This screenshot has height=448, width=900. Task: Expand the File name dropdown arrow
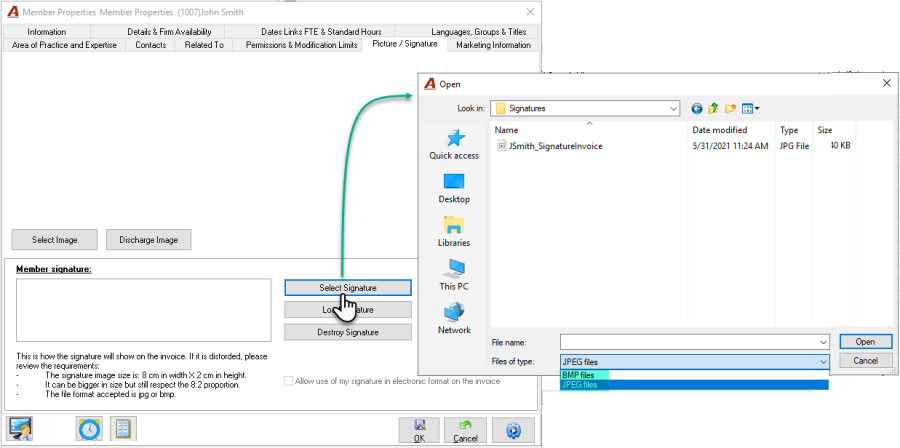click(x=824, y=342)
